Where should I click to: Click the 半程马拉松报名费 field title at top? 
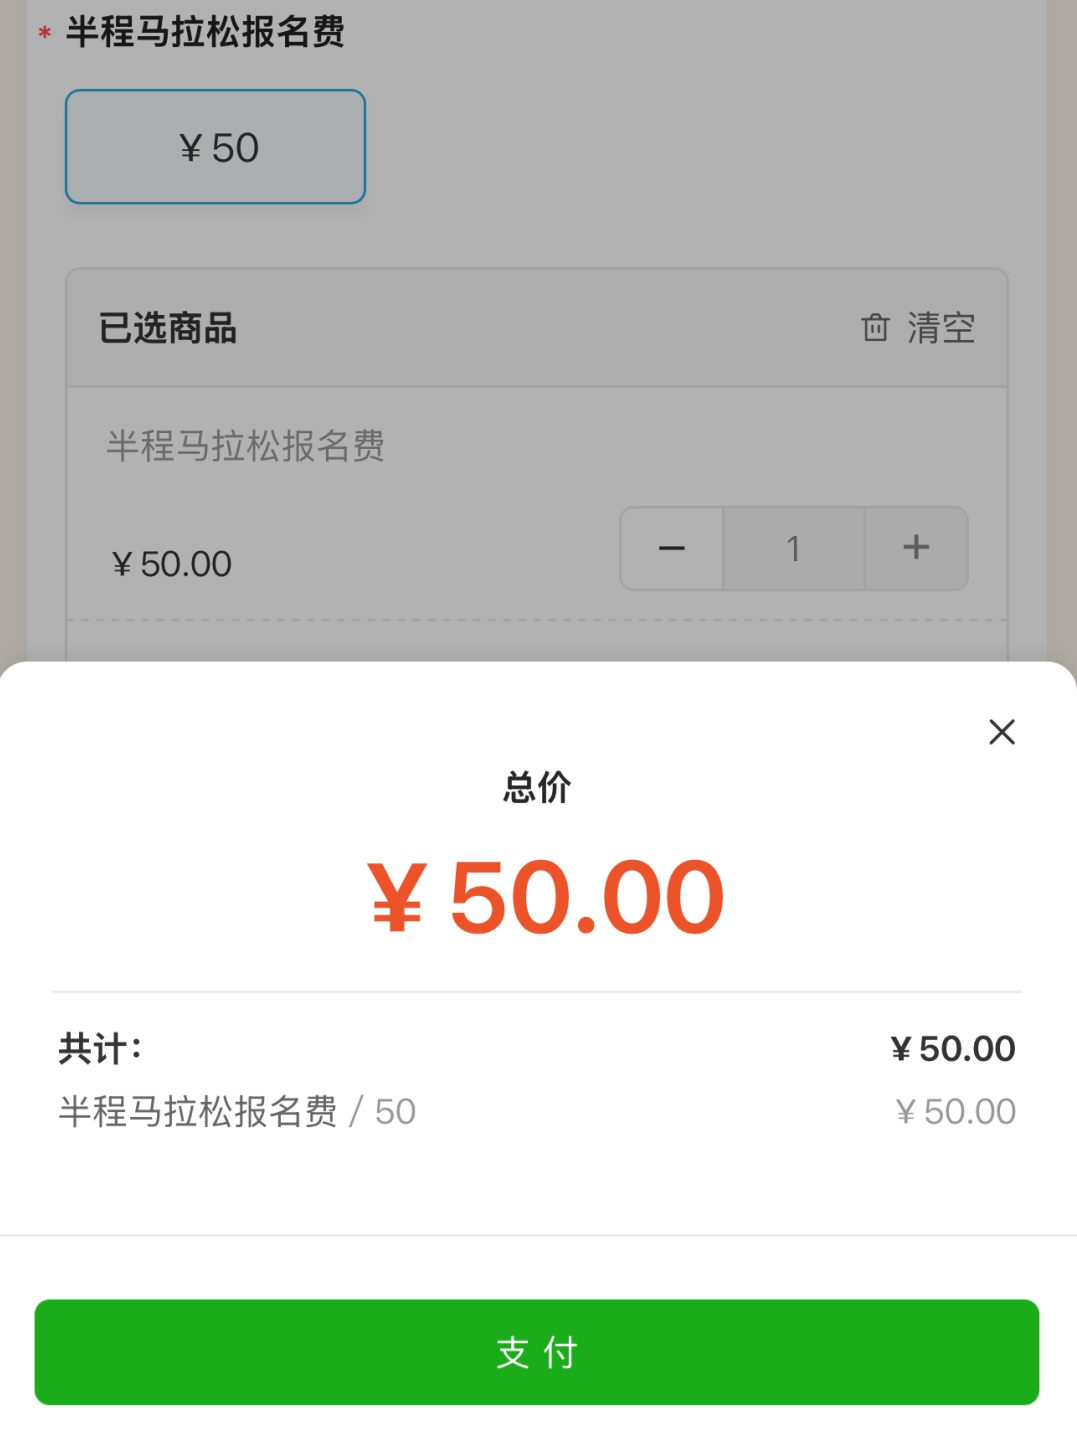[205, 32]
